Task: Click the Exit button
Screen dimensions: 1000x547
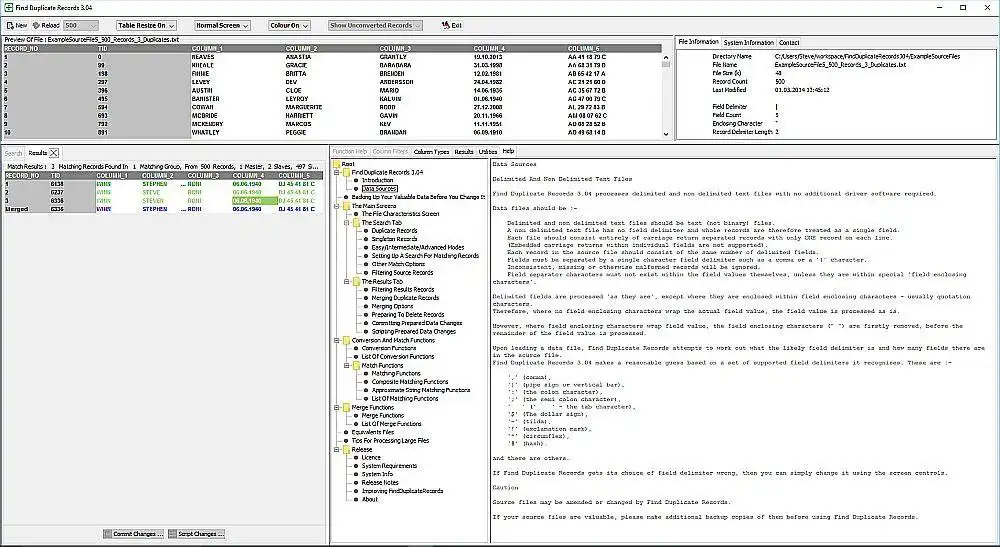Action: pos(452,26)
